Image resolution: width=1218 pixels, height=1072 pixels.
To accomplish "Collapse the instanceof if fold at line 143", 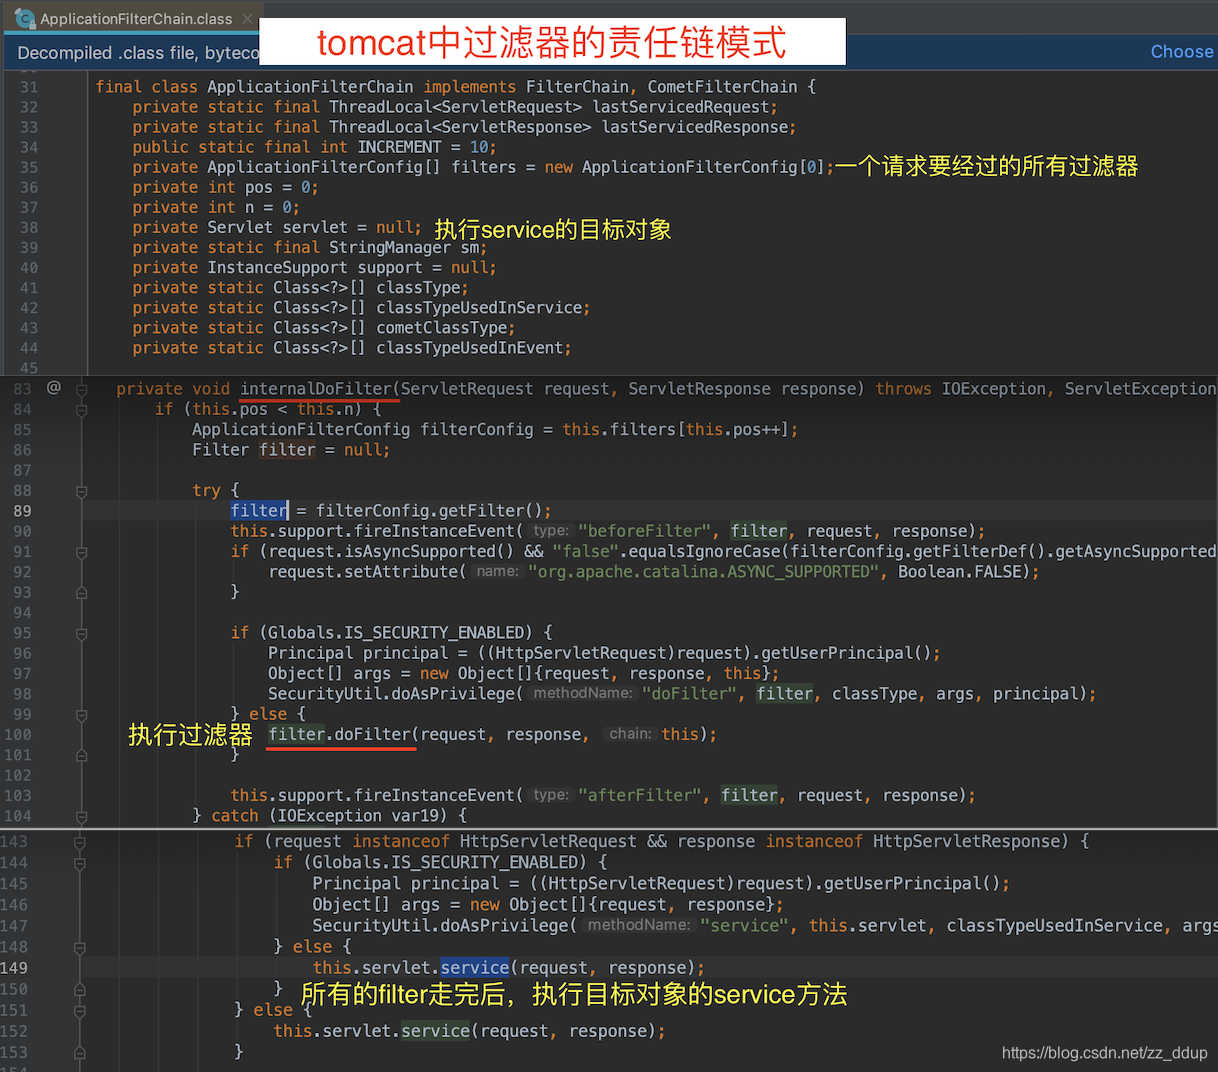I will coord(79,842).
